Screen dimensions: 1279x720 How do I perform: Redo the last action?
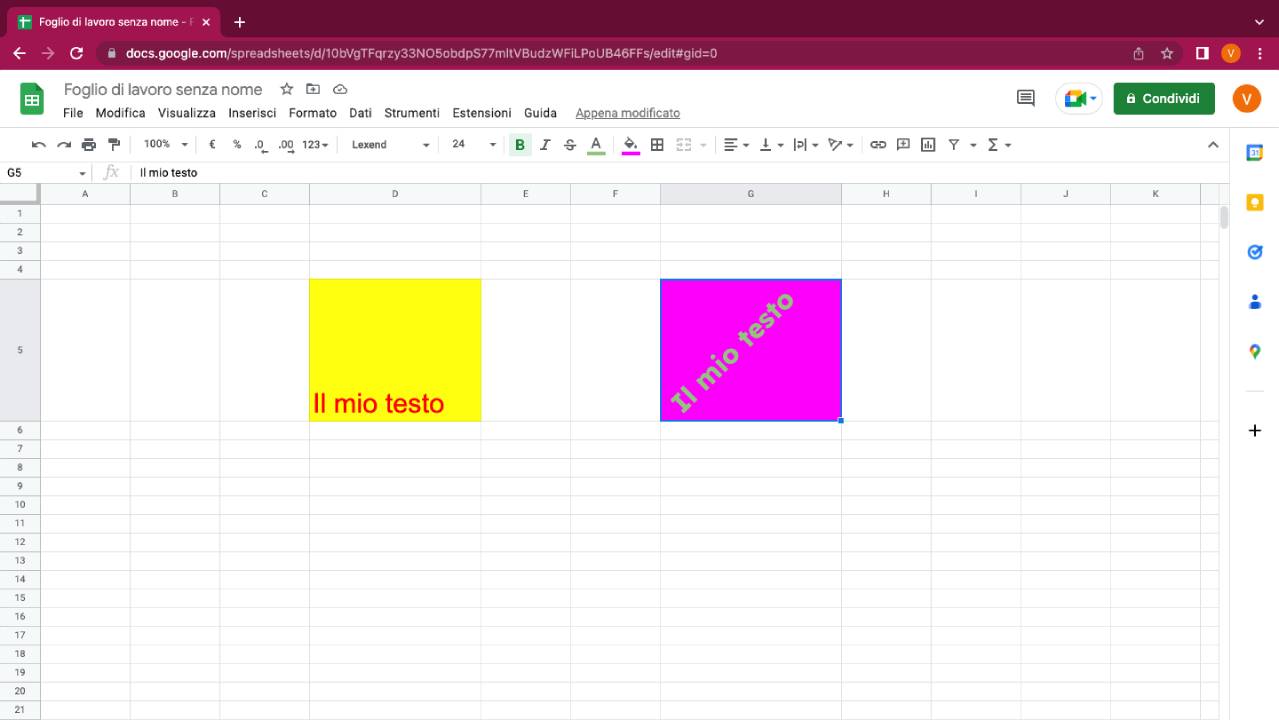tap(64, 145)
